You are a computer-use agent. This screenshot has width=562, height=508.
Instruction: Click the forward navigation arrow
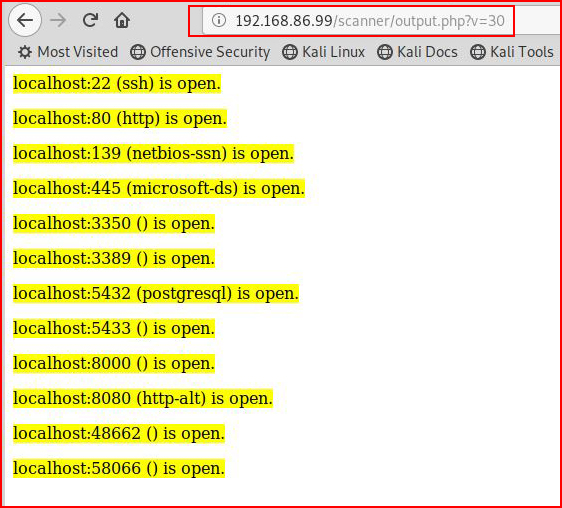[58, 20]
